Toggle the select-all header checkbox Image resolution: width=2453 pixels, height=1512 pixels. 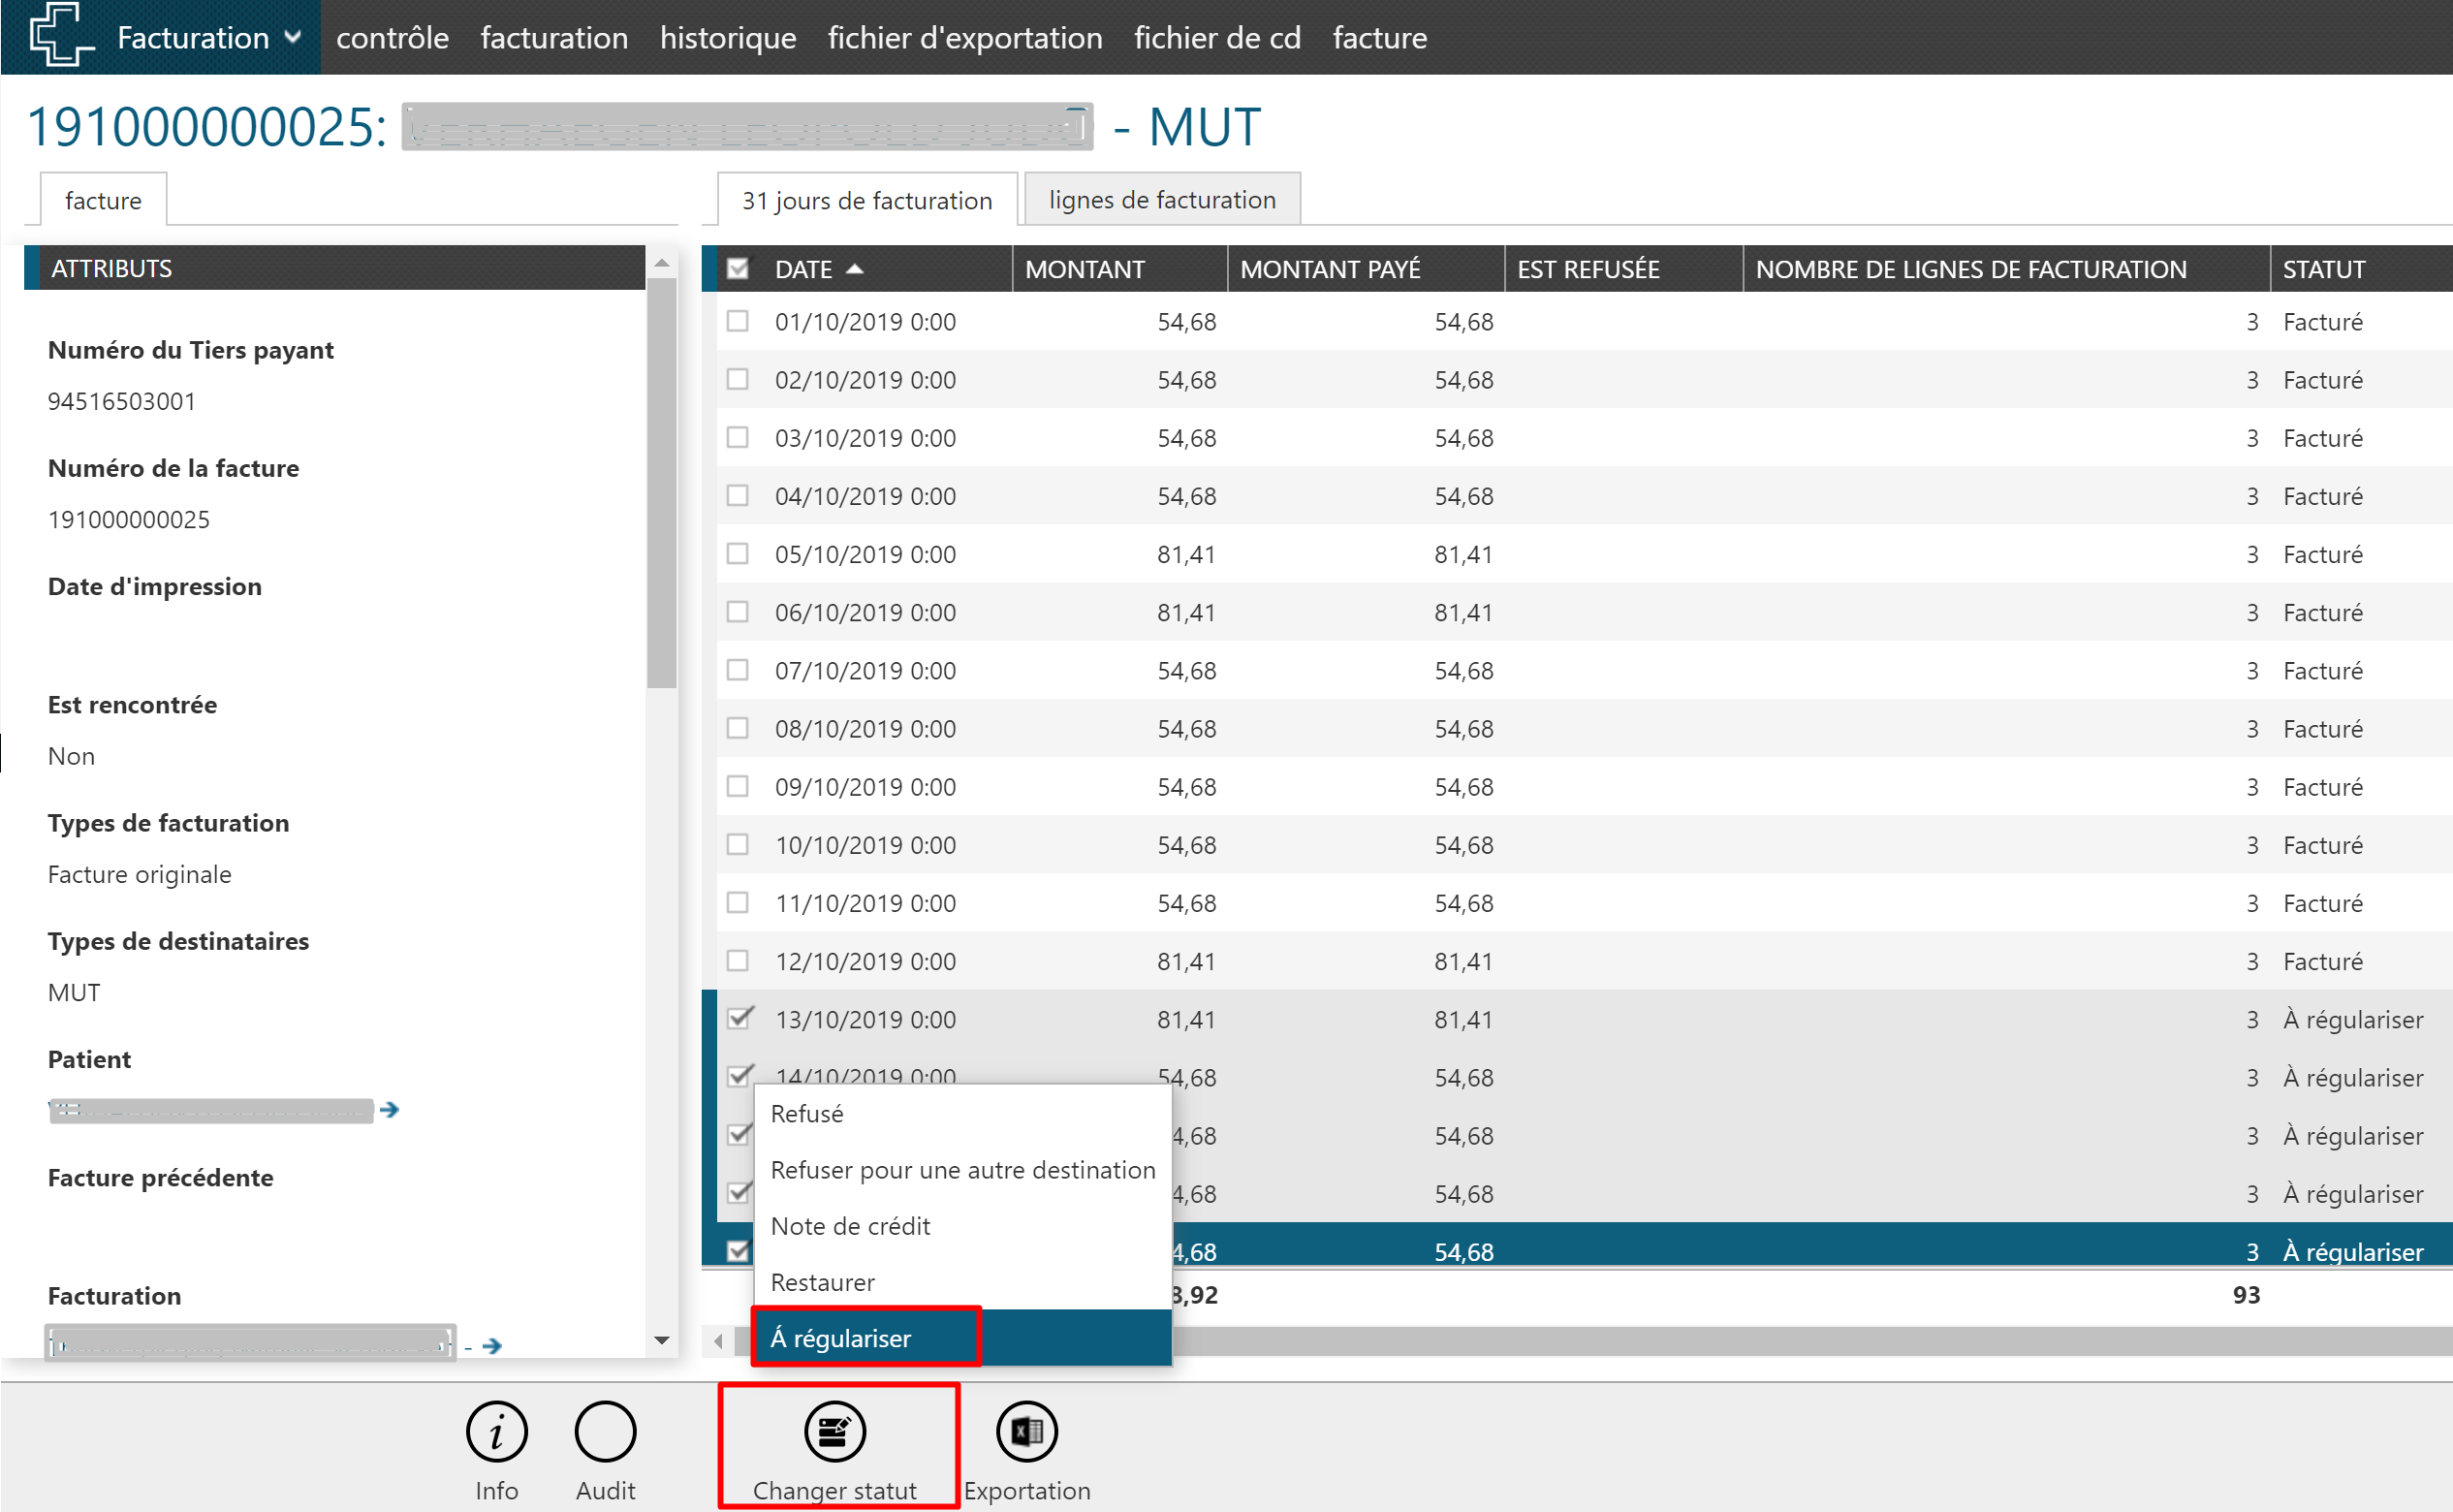click(738, 269)
